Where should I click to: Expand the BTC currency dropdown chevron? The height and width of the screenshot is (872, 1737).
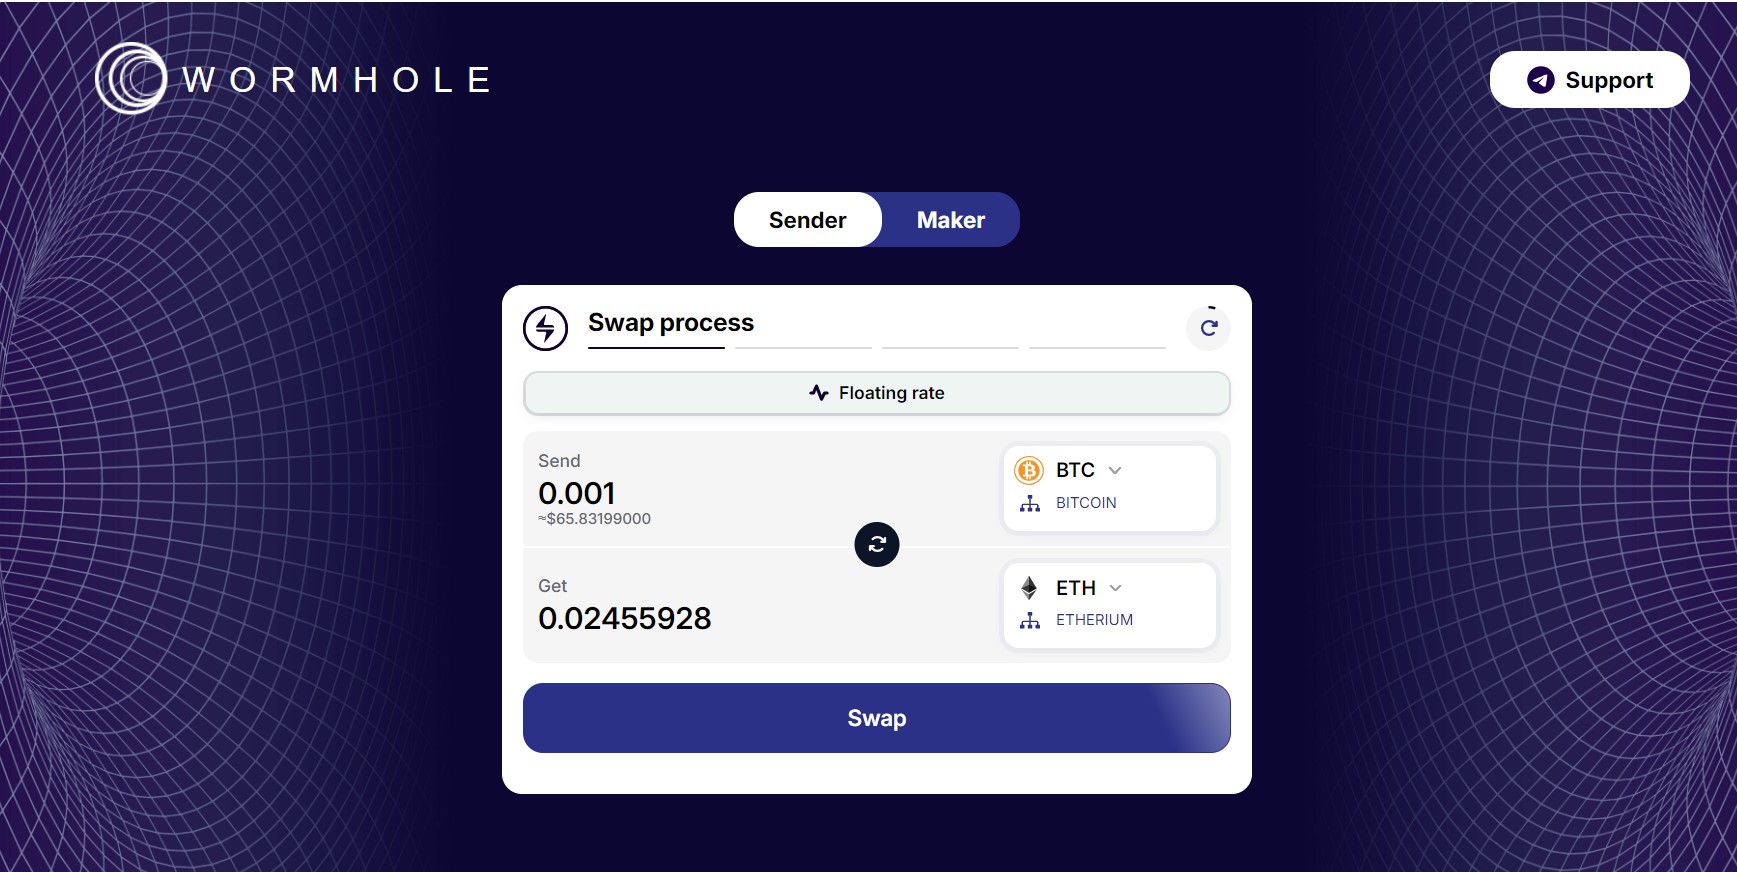[x=1115, y=470]
